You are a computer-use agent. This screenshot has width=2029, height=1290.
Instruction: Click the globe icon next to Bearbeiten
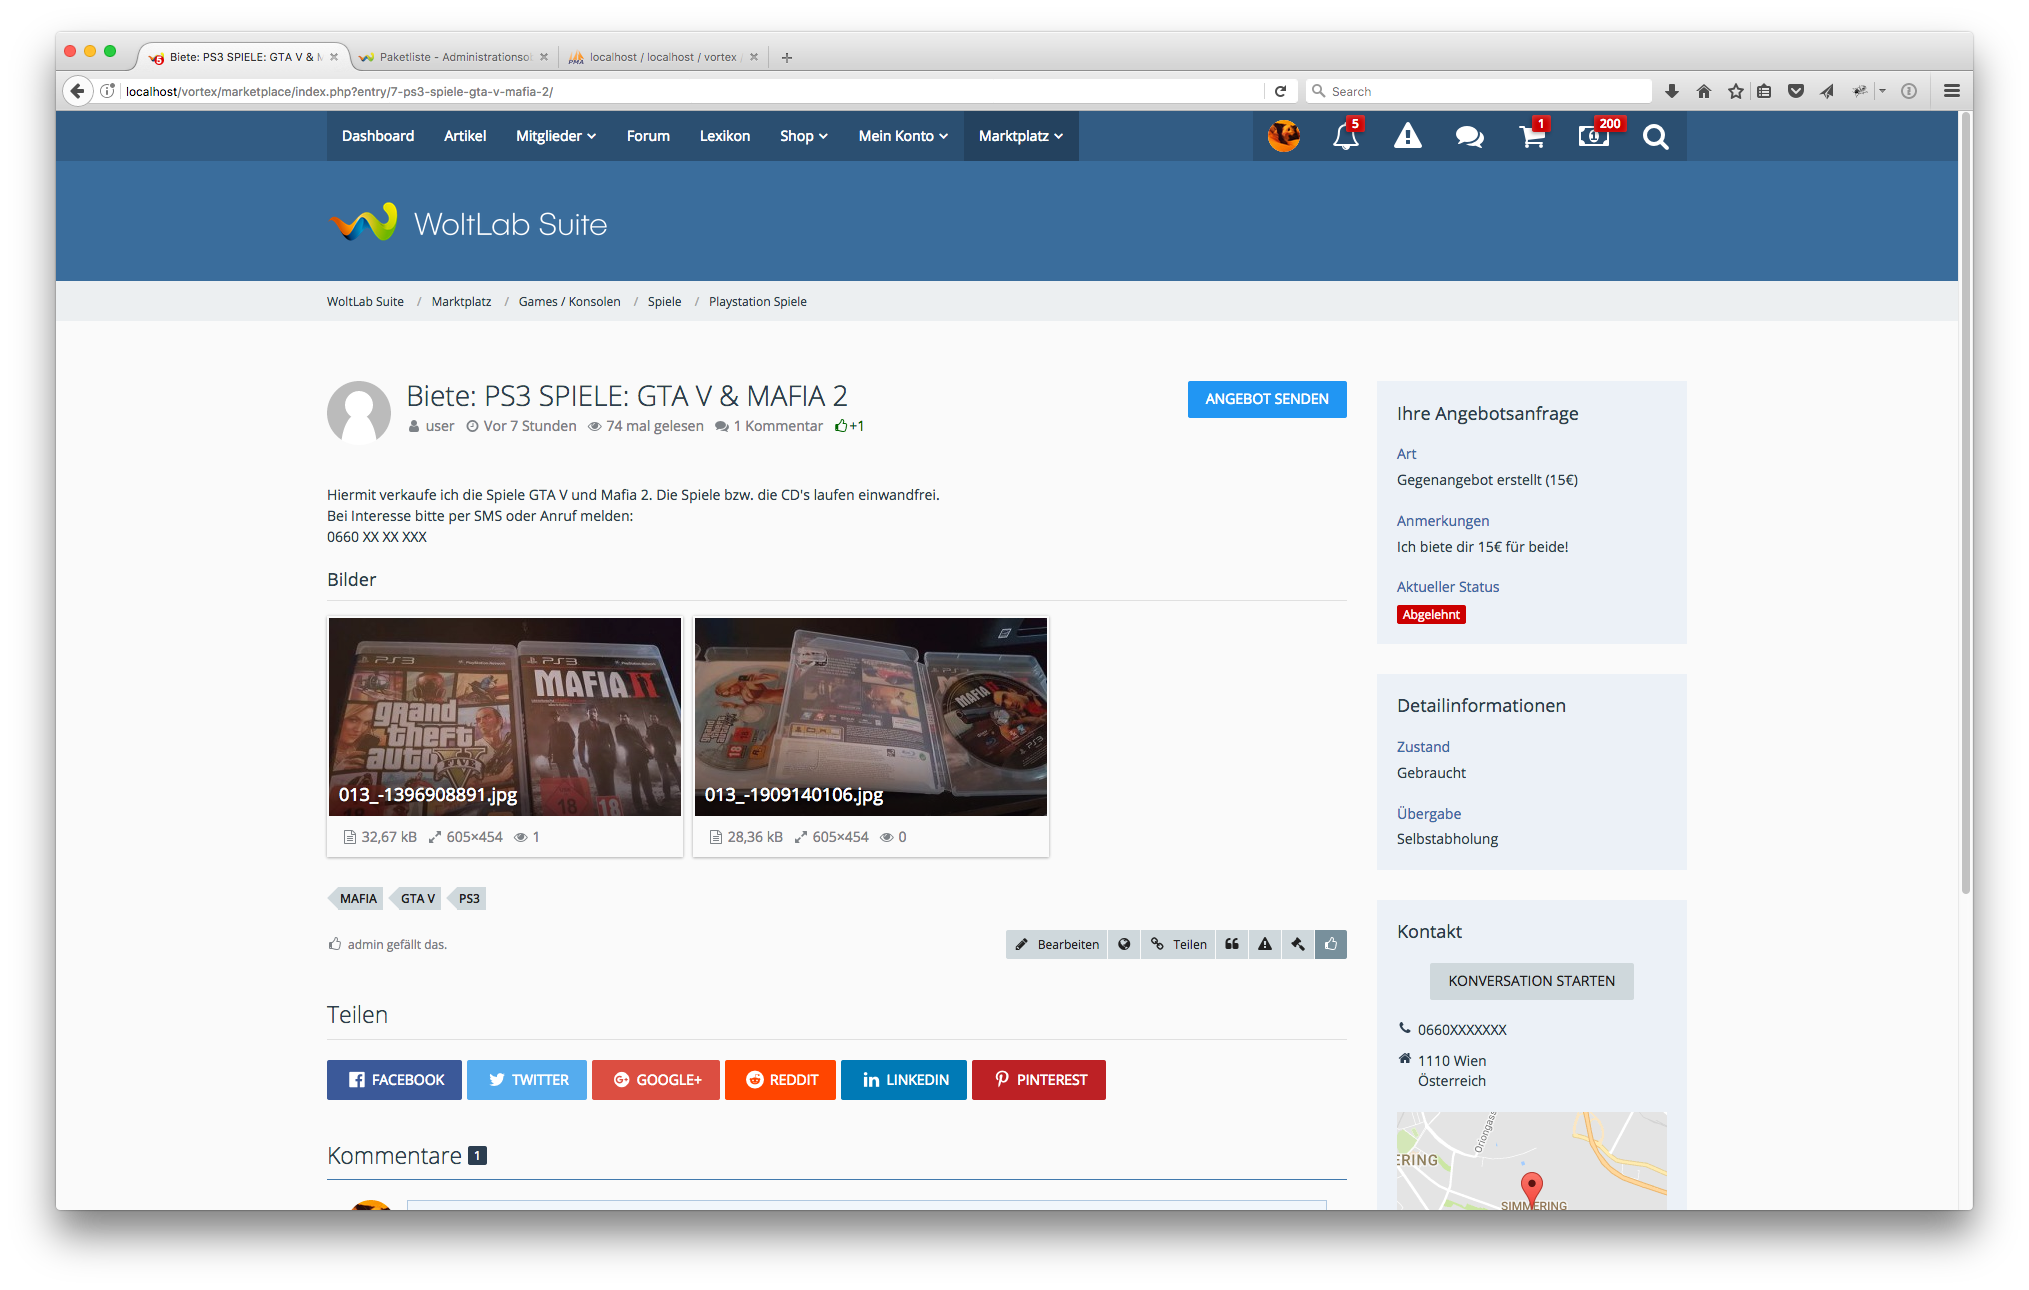[x=1124, y=944]
